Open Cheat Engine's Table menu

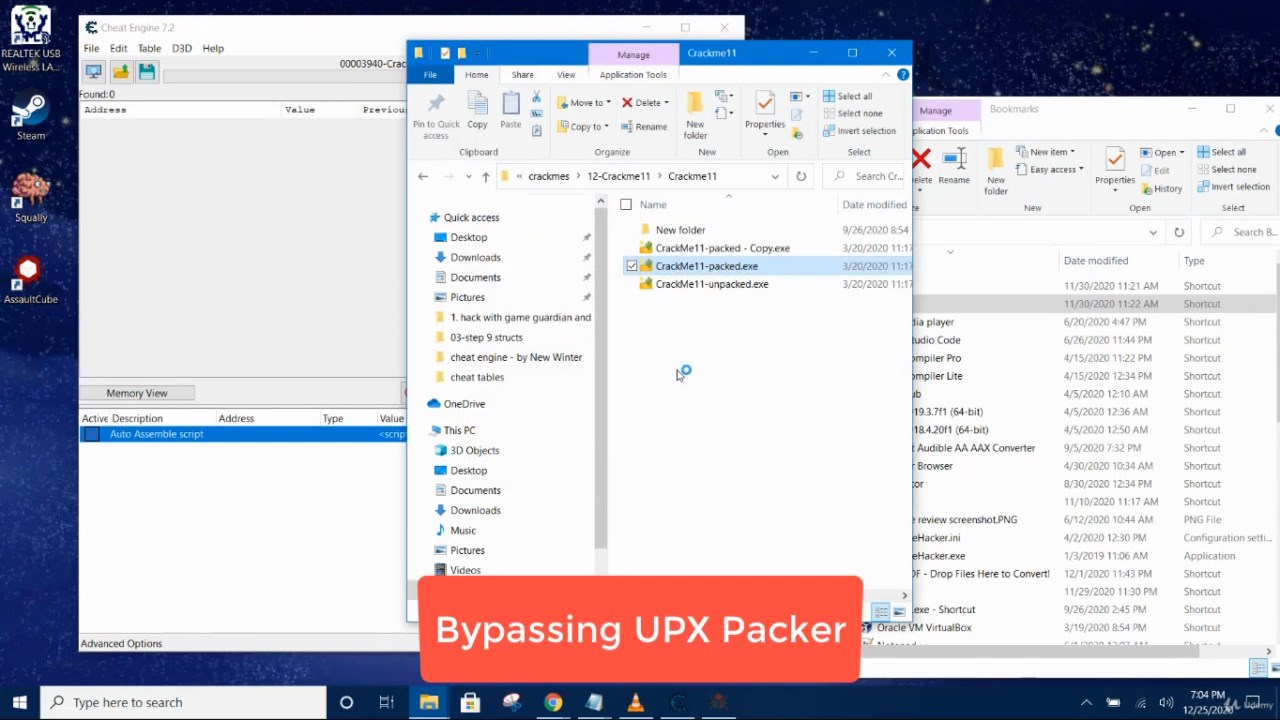coord(149,48)
